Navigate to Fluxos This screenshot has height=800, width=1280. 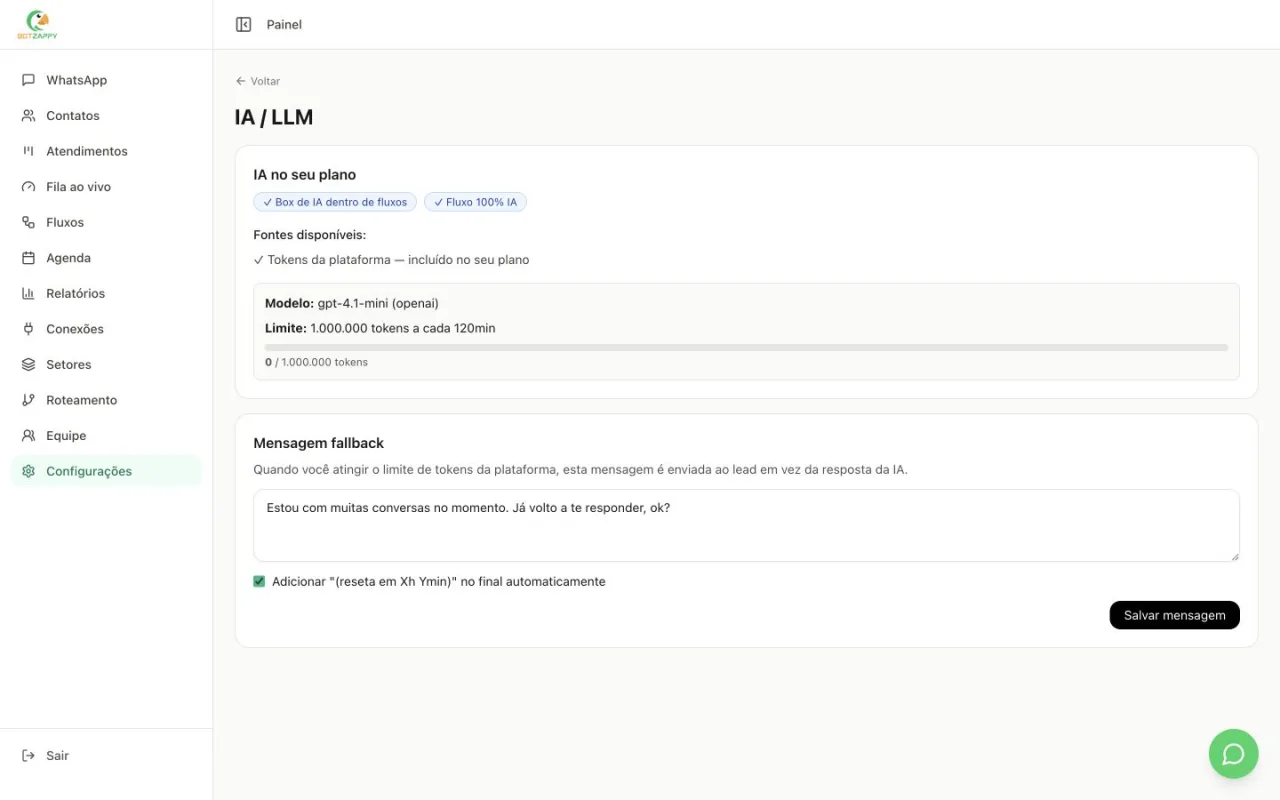tap(106, 222)
